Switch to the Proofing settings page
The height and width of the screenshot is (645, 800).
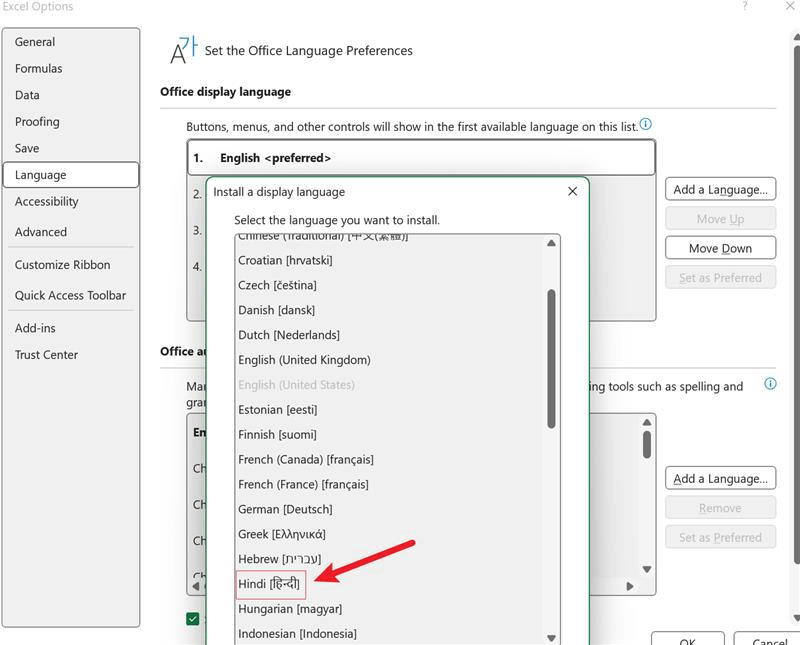click(x=39, y=121)
